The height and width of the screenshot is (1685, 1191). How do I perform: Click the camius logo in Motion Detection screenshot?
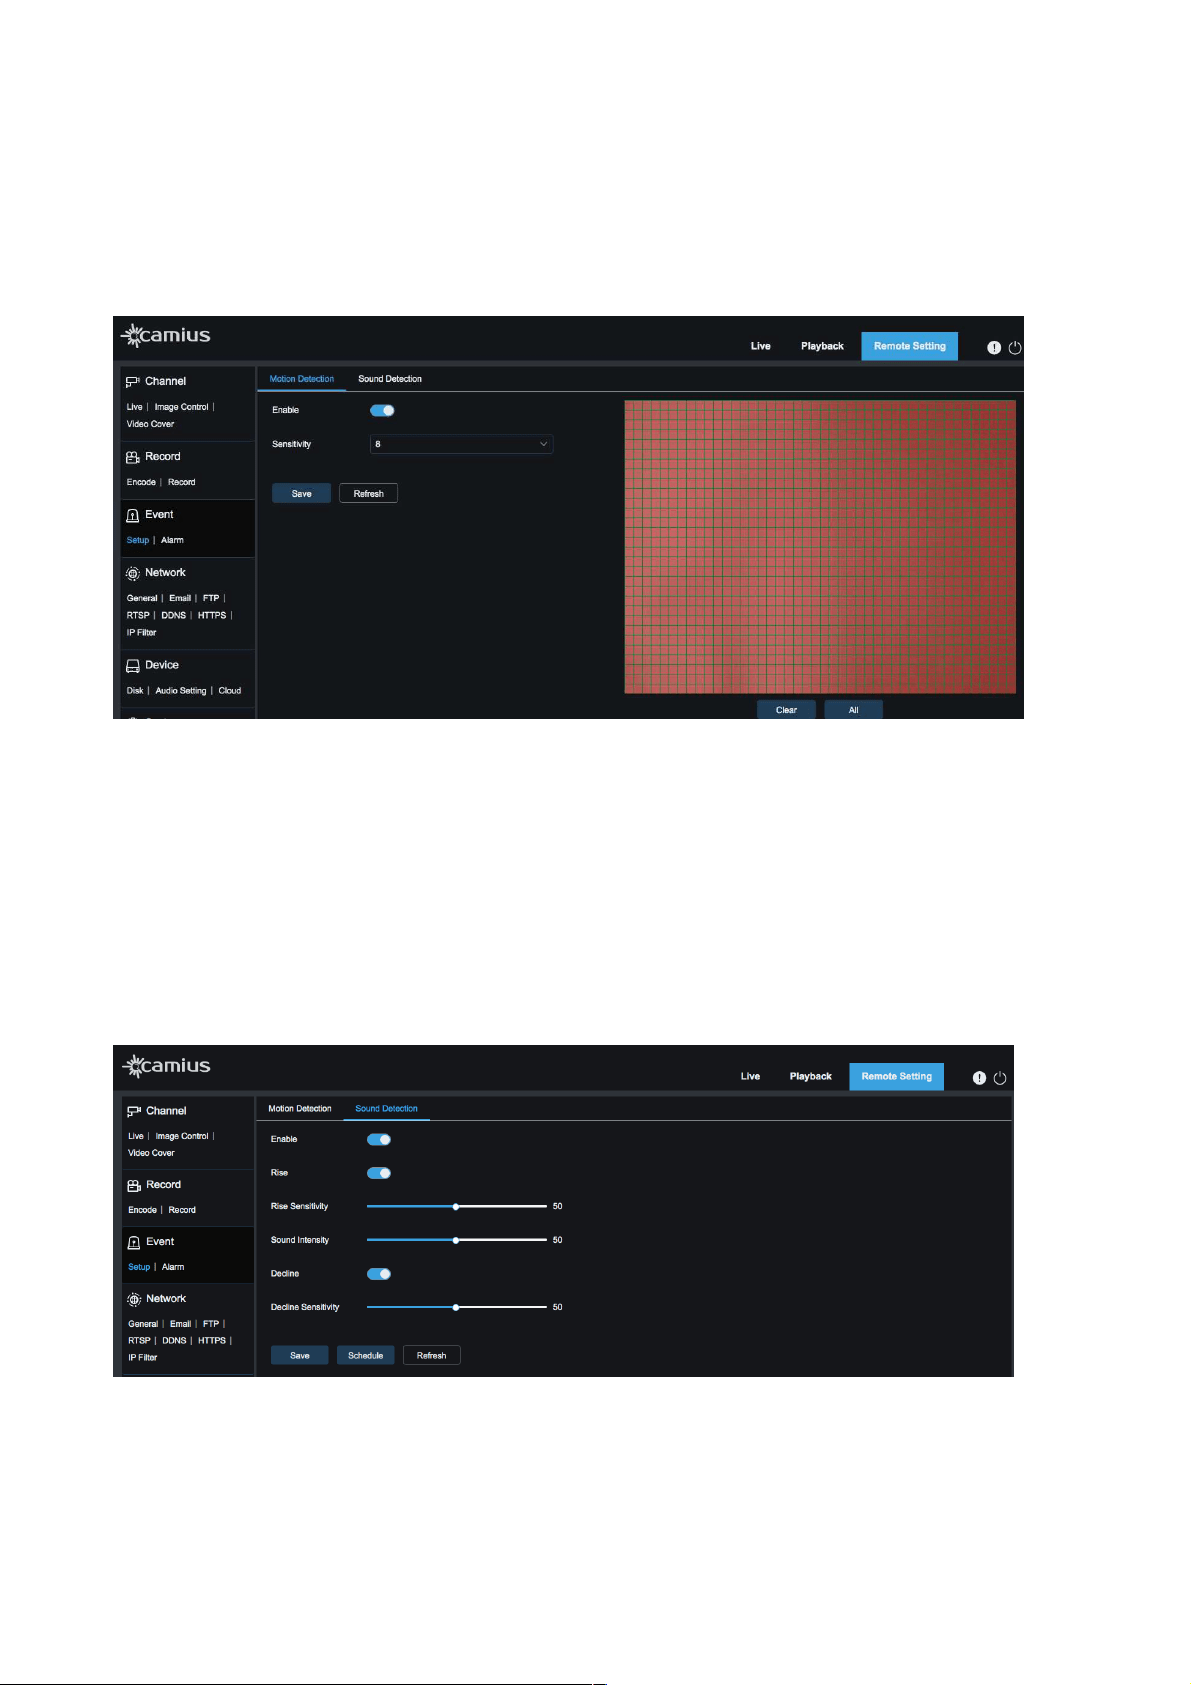pos(166,336)
